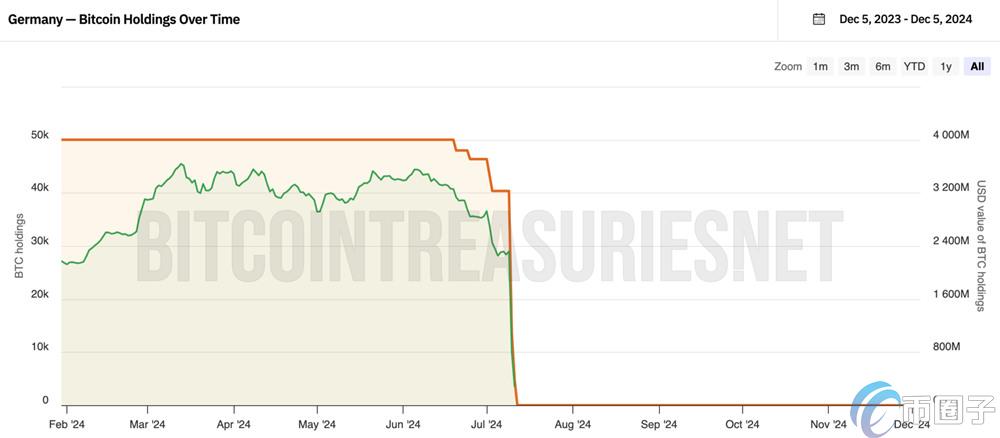Set zoom range to YTD
Image resolution: width=1000 pixels, height=438 pixels.
tap(914, 67)
